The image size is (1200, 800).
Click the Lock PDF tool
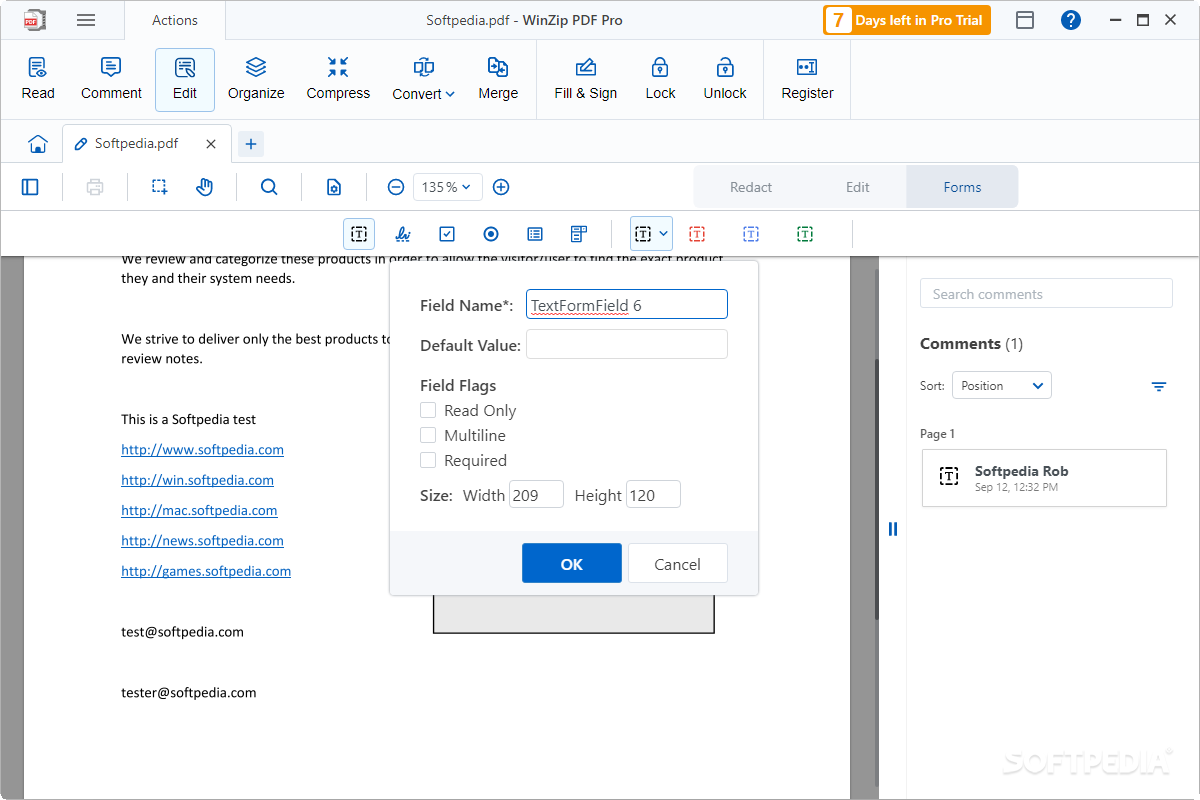pyautogui.click(x=660, y=79)
